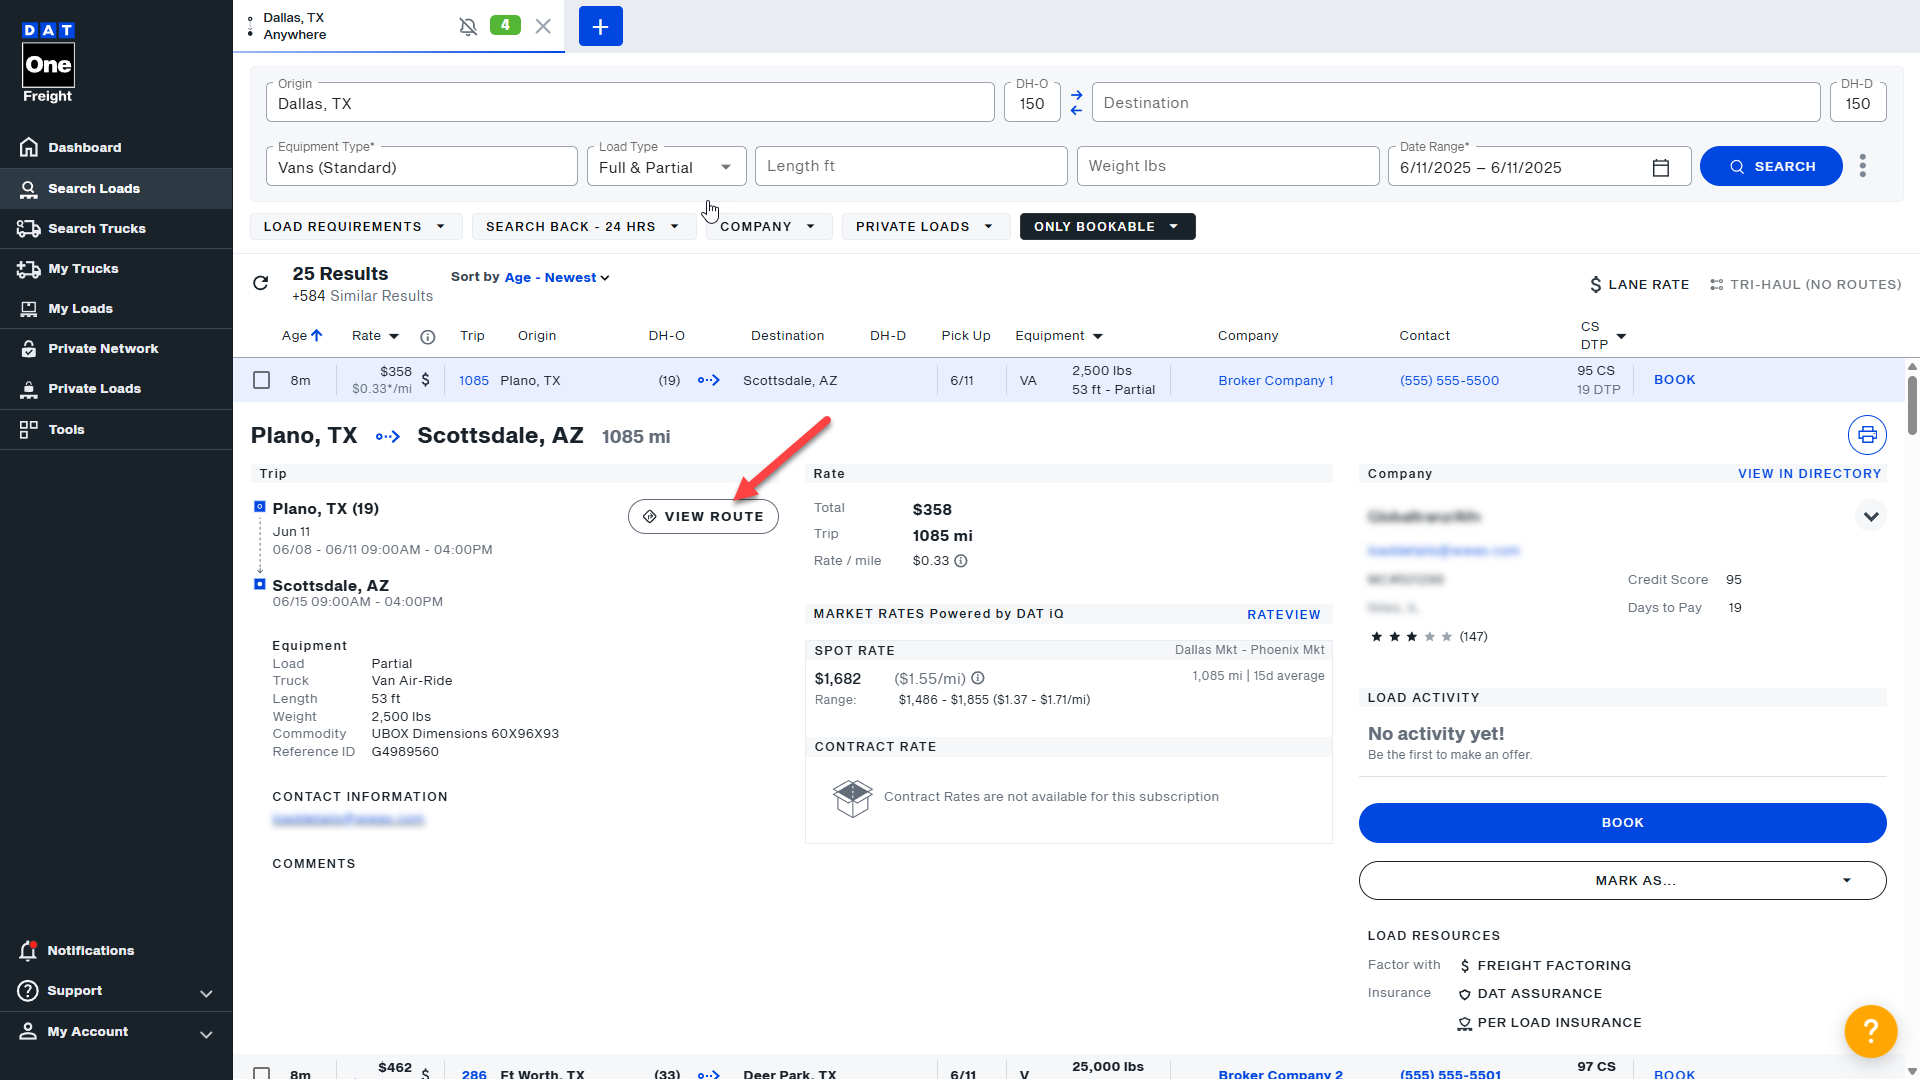Open My Loads in sidebar
1920x1080 pixels.
coord(116,309)
